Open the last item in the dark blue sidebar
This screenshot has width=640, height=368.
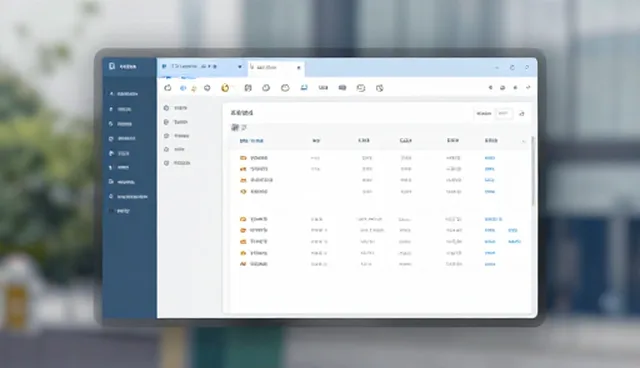tap(119, 211)
